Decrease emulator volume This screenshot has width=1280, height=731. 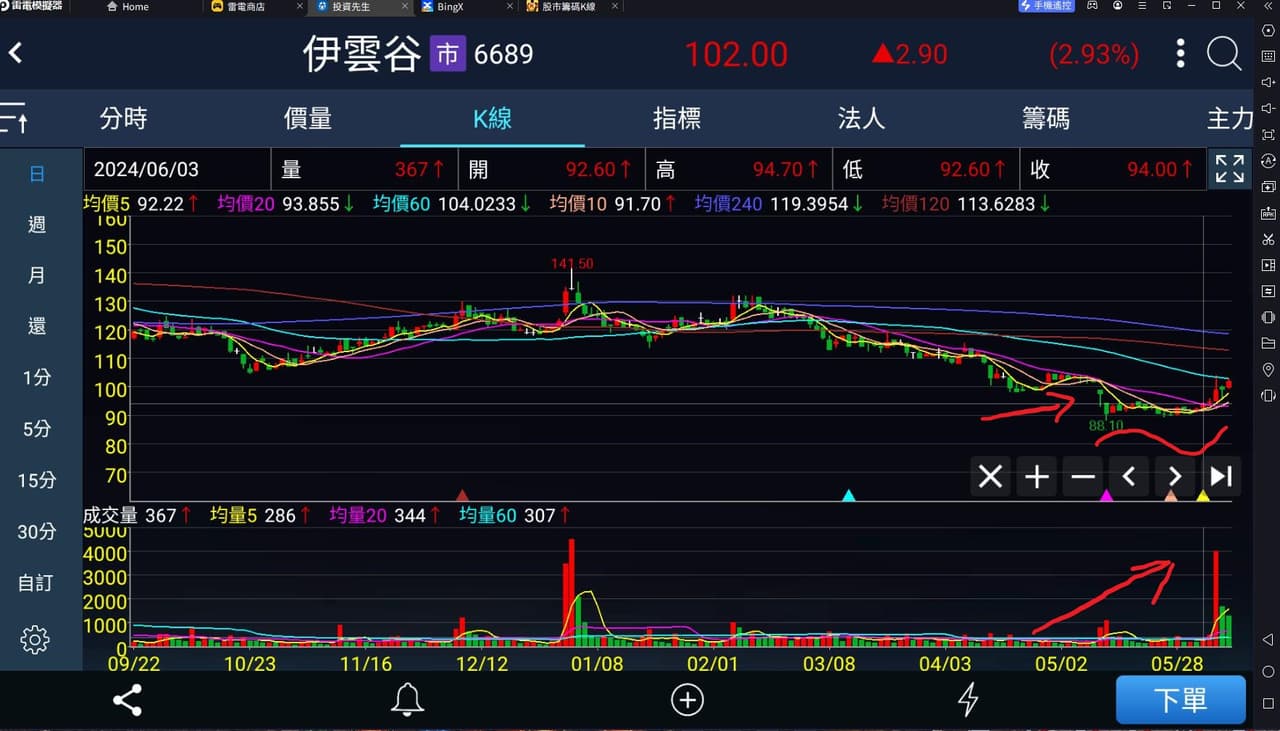coord(1268,108)
